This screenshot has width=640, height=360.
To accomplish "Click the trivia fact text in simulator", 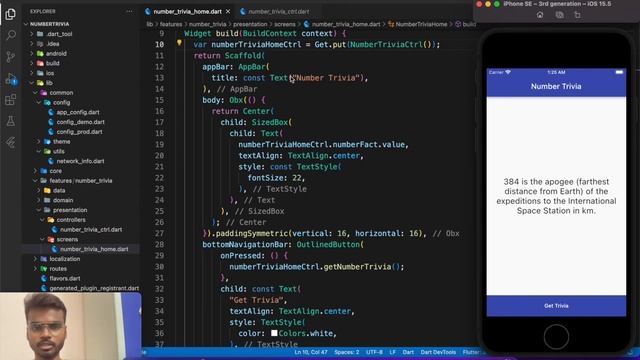I will pos(556,196).
